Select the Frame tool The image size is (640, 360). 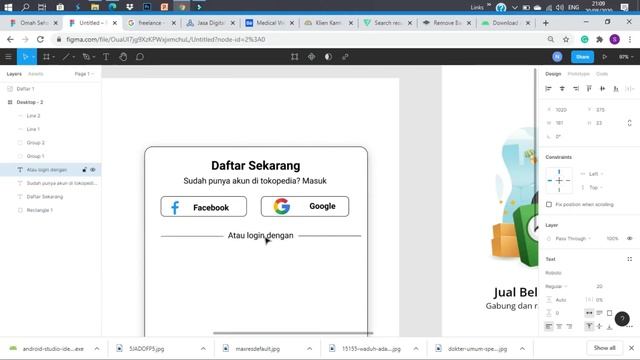click(46, 57)
